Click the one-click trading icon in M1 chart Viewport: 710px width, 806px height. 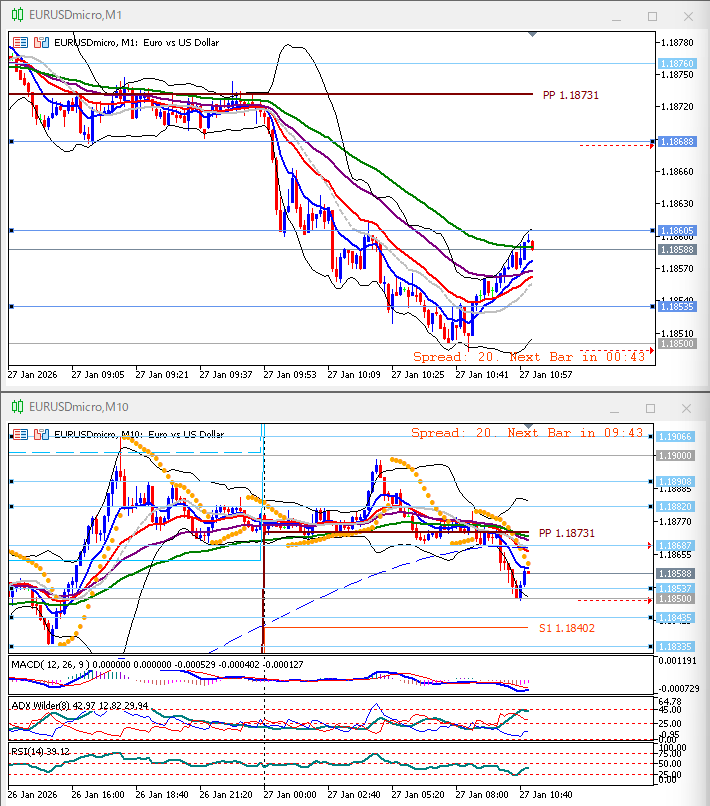[20, 42]
